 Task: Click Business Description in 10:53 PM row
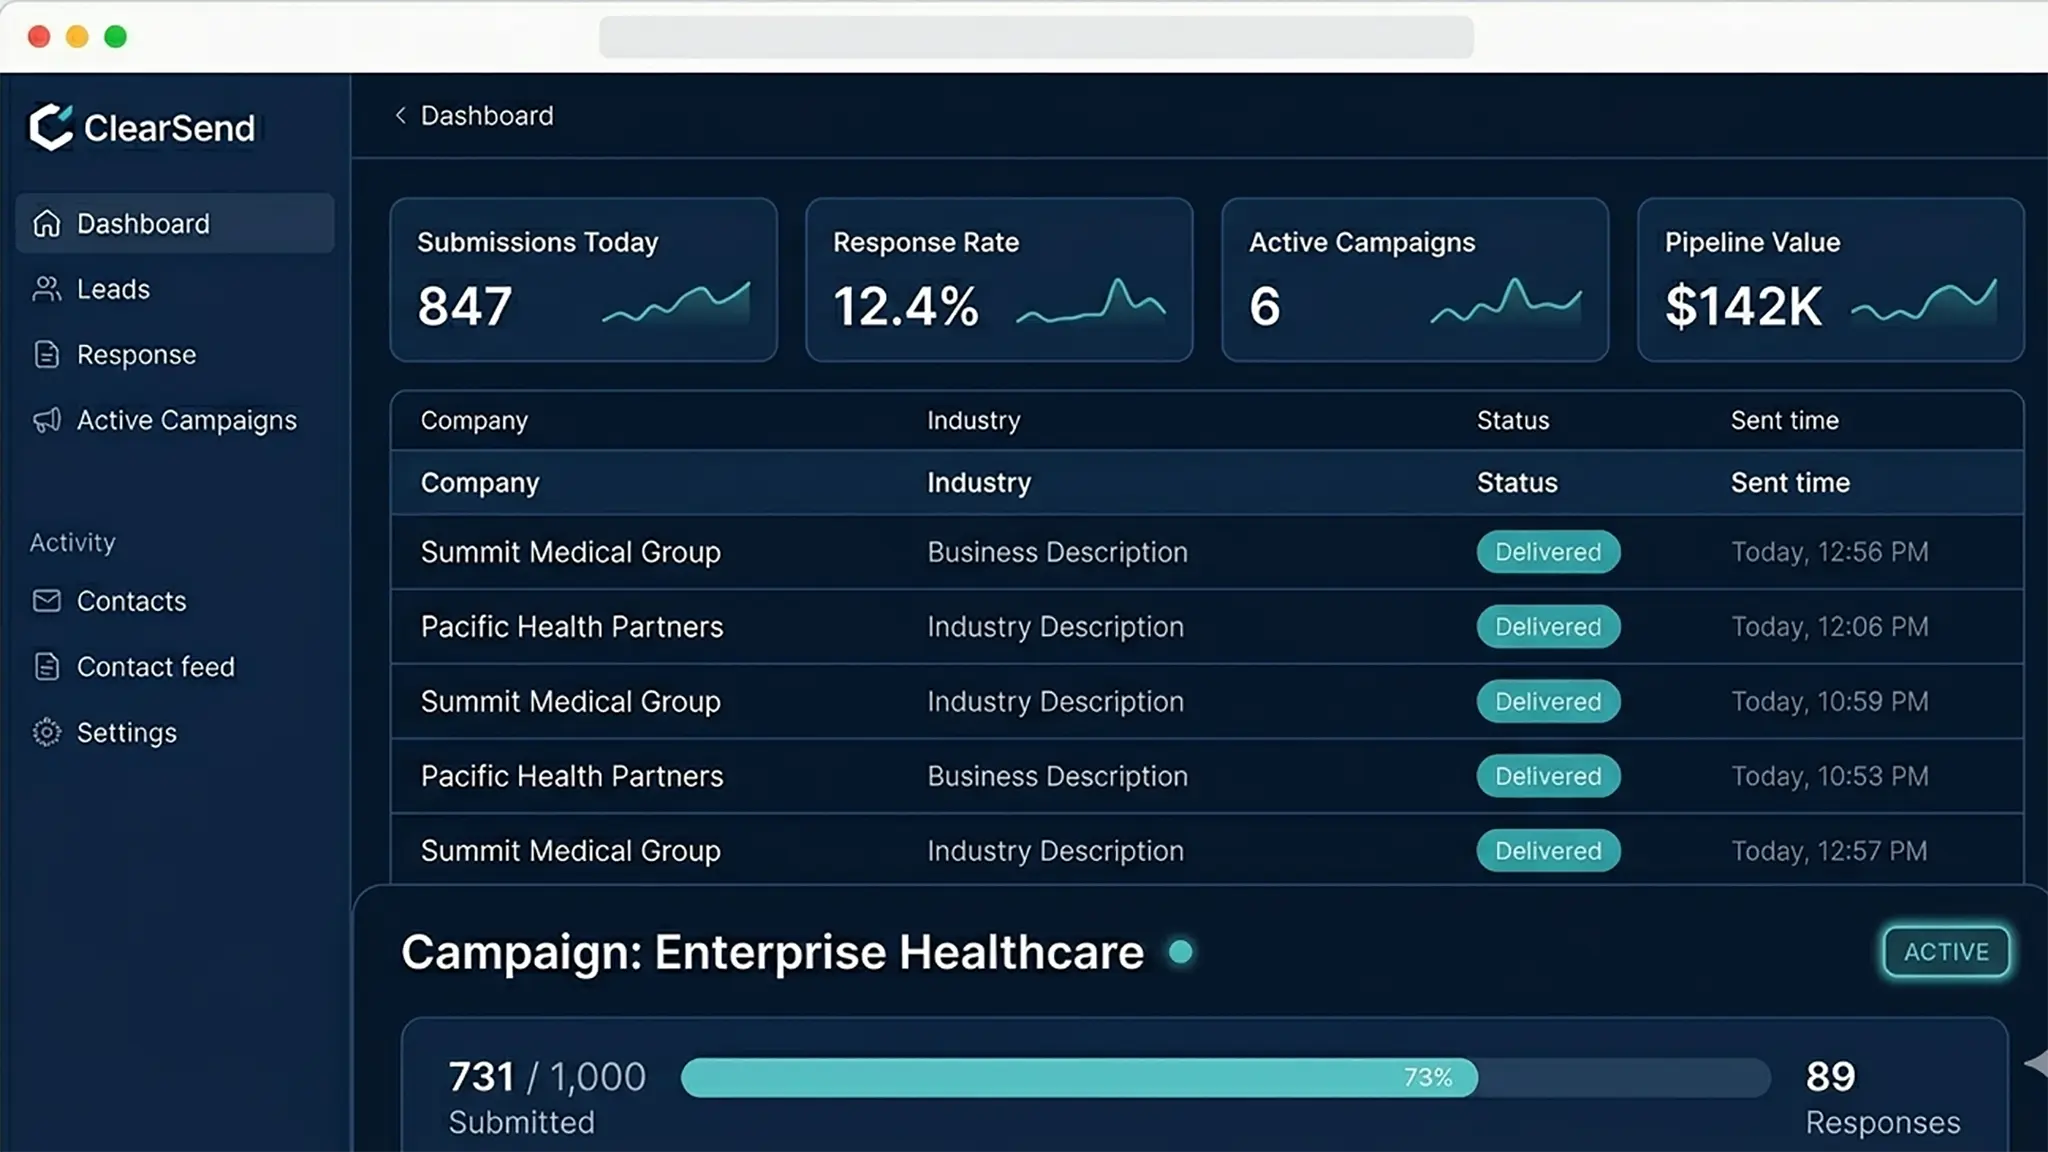(x=1057, y=776)
